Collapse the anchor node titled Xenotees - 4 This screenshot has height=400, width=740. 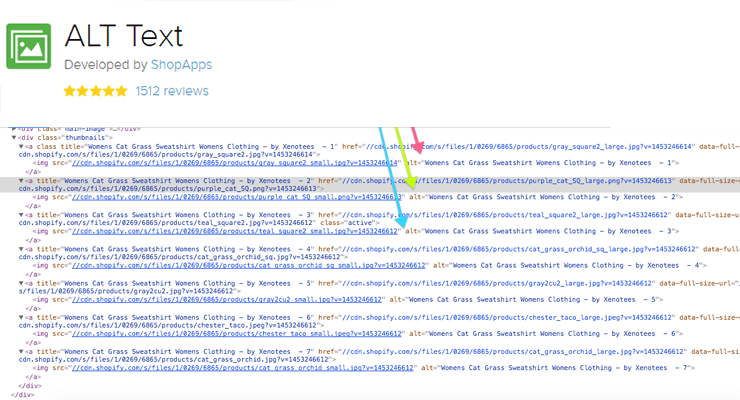[21, 249]
